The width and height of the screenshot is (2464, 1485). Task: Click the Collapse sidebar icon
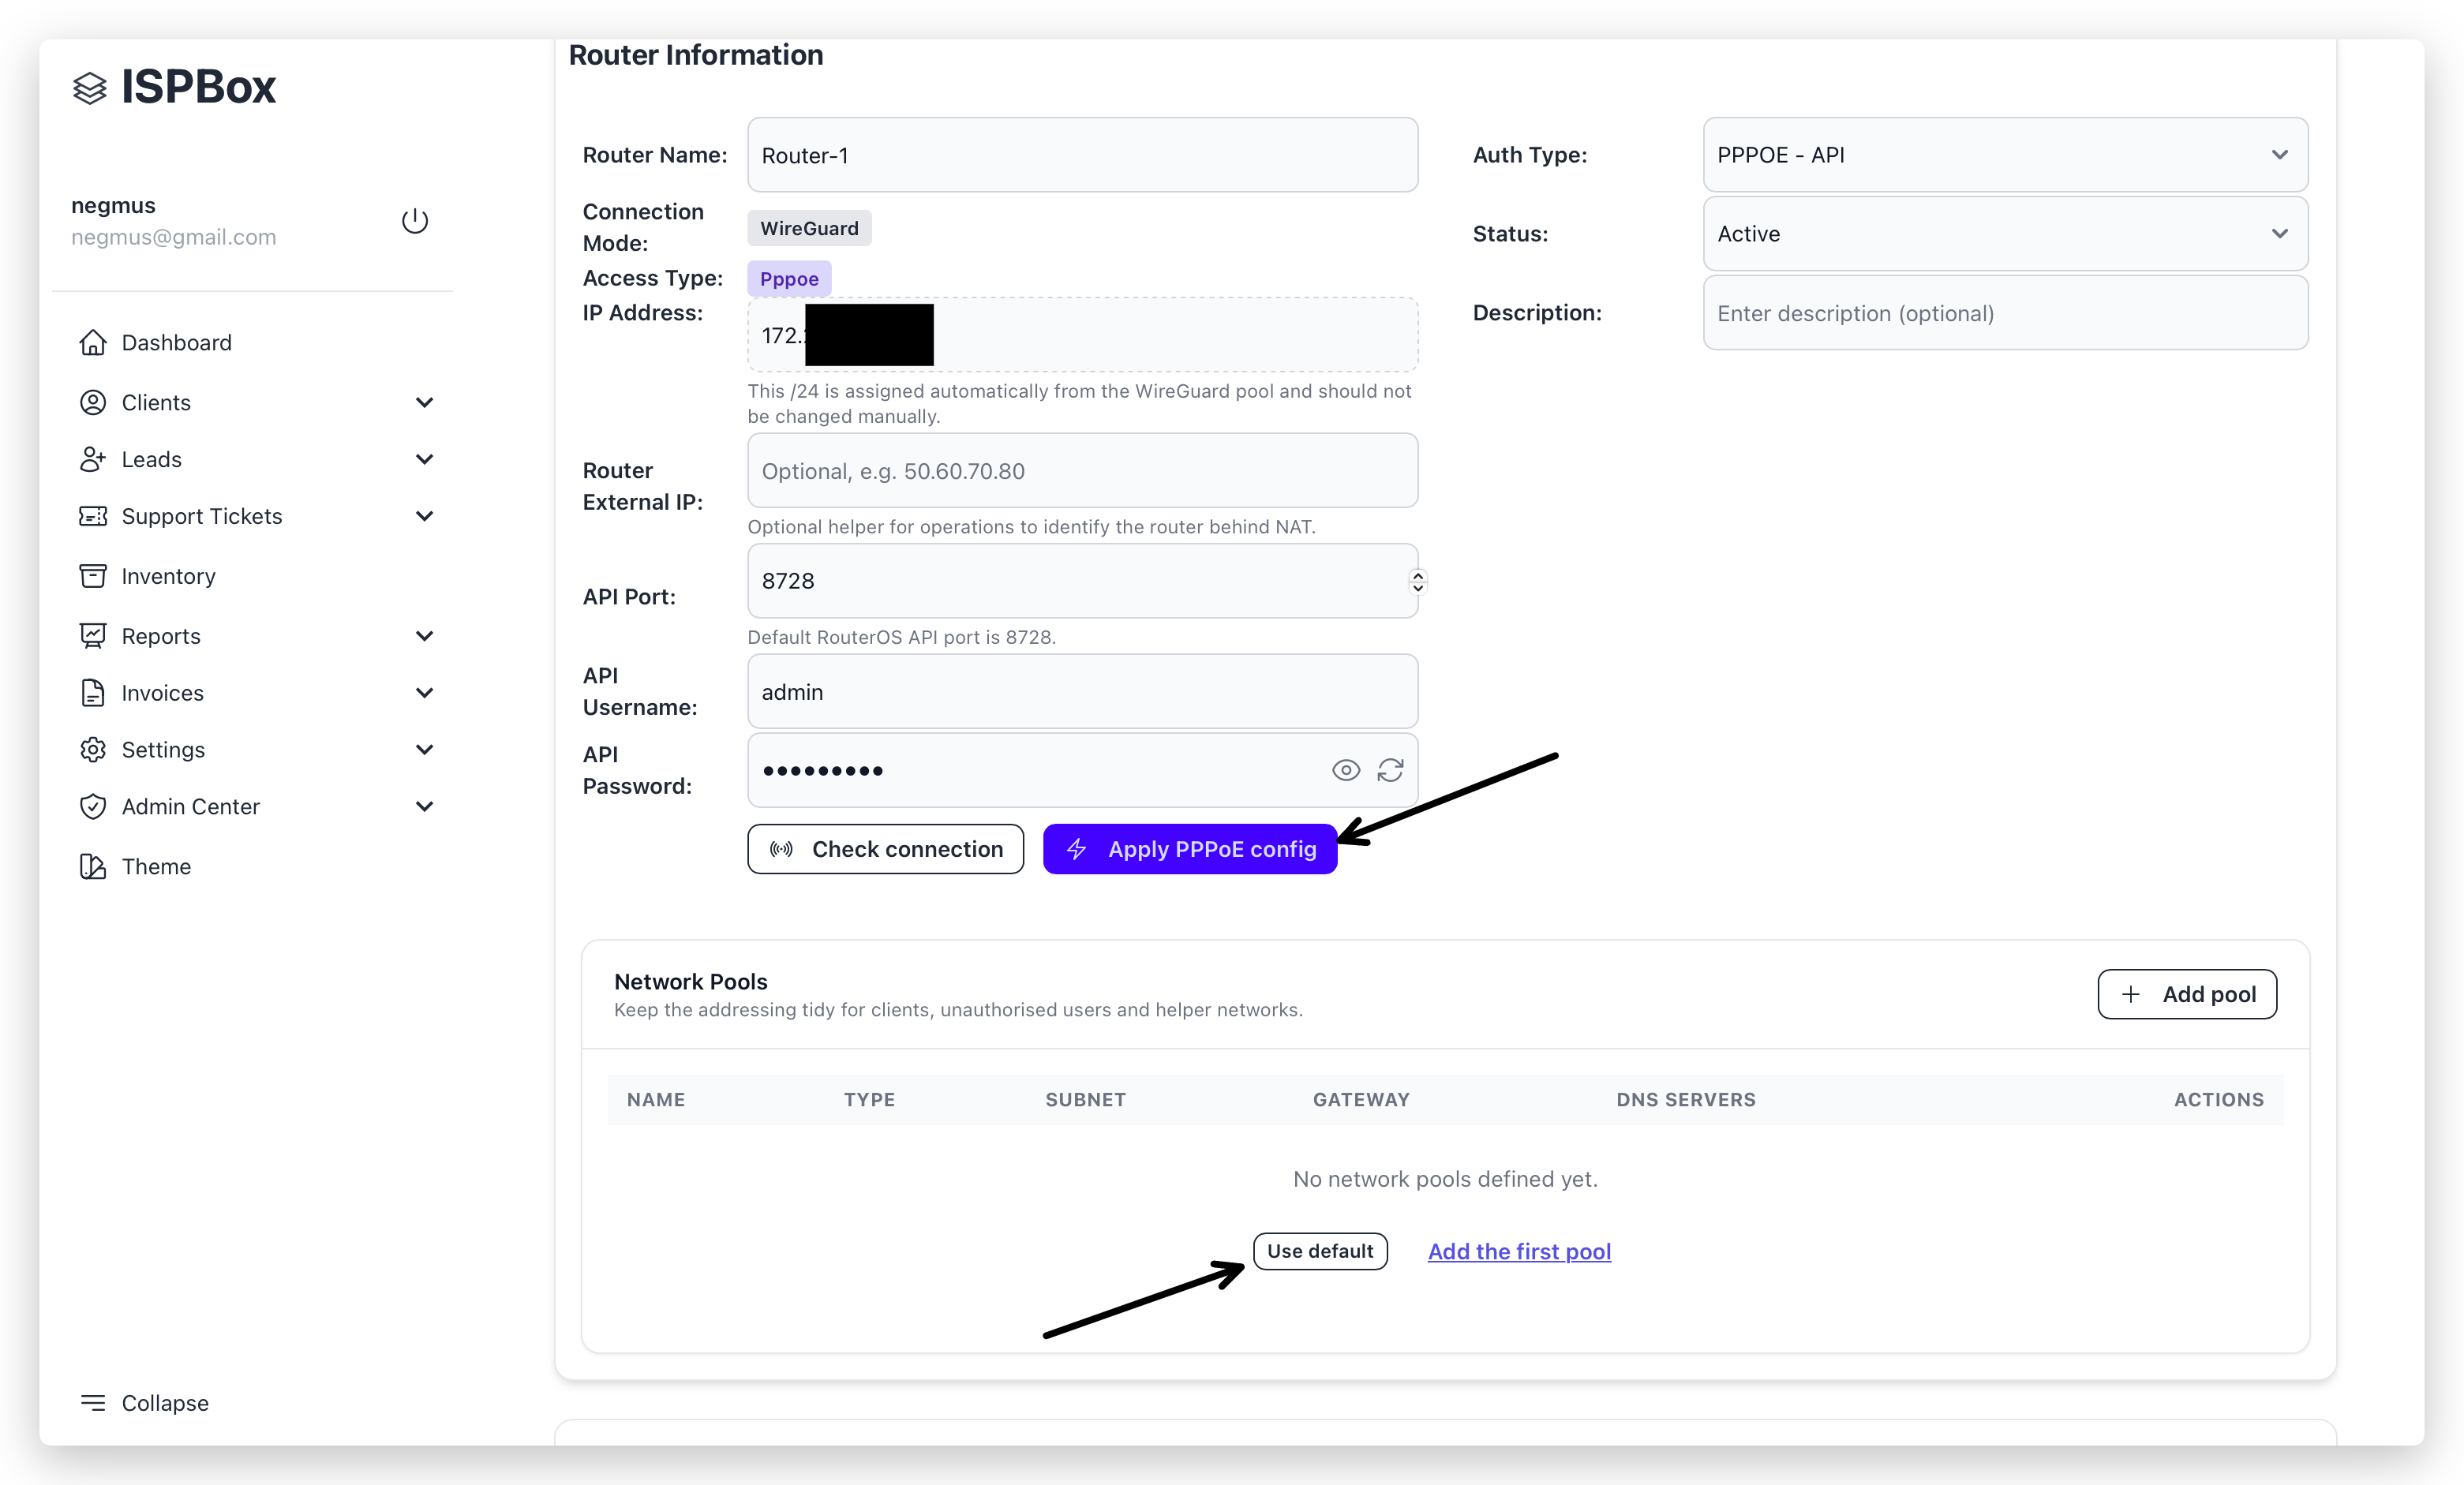[x=93, y=1403]
